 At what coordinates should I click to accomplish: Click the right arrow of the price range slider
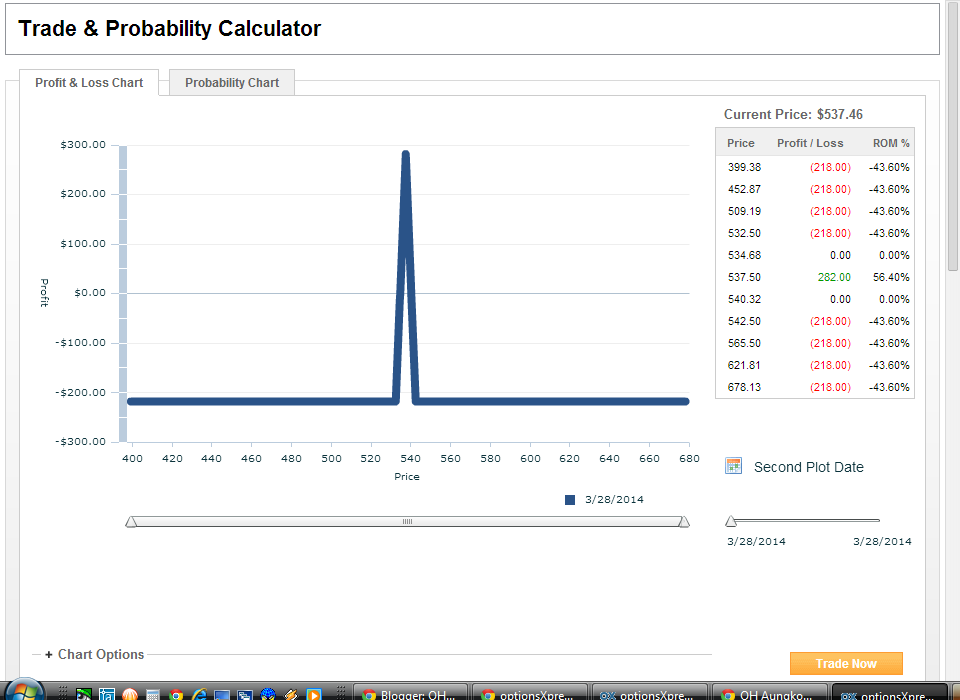[x=684, y=521]
